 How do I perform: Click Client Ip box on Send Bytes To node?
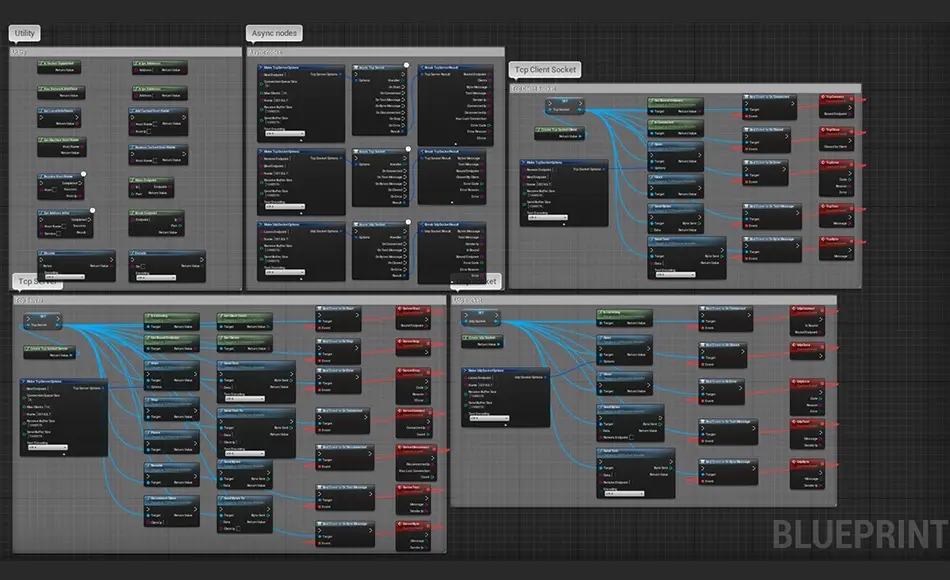pyautogui.click(x=238, y=528)
